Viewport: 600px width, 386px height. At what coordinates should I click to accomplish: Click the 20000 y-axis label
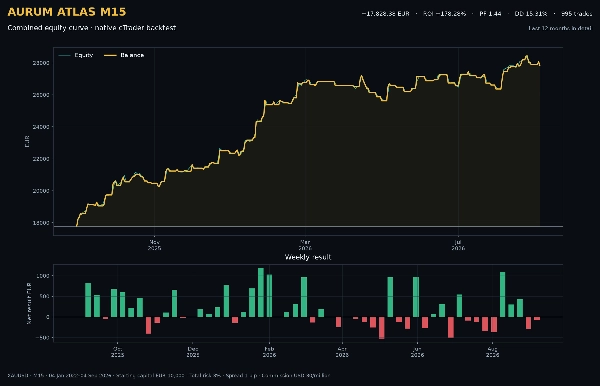point(41,191)
